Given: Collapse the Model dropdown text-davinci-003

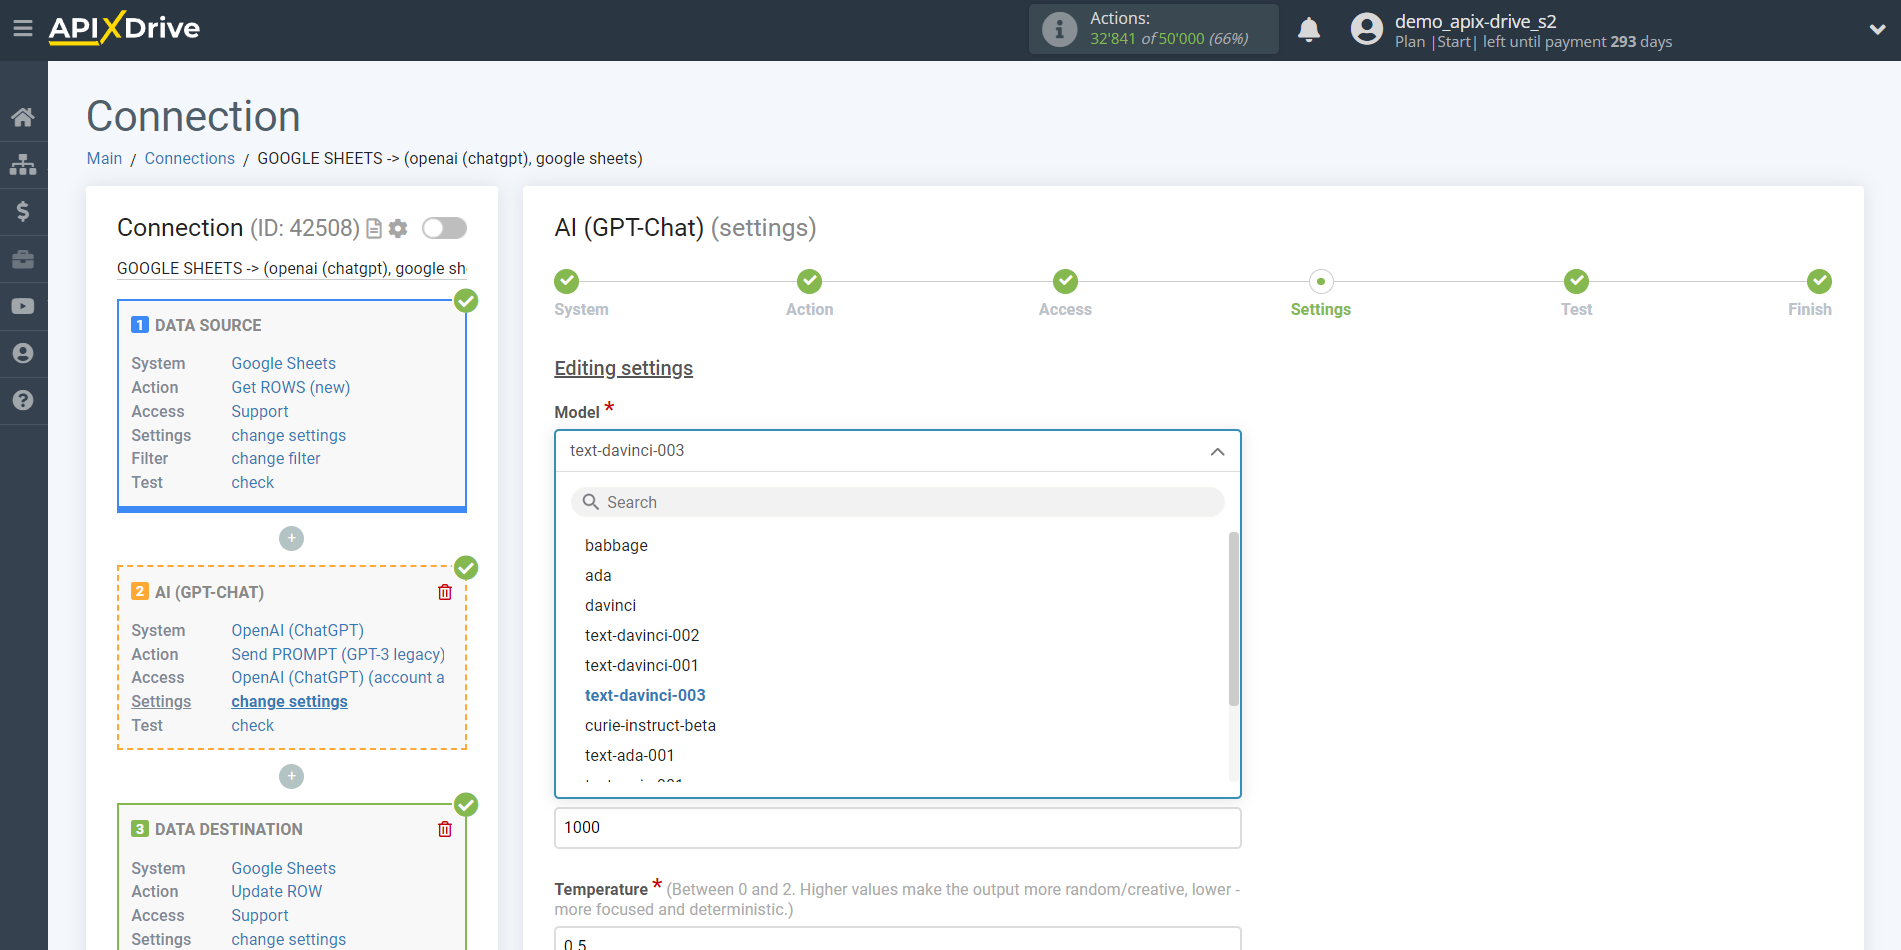Looking at the screenshot, I should point(898,451).
